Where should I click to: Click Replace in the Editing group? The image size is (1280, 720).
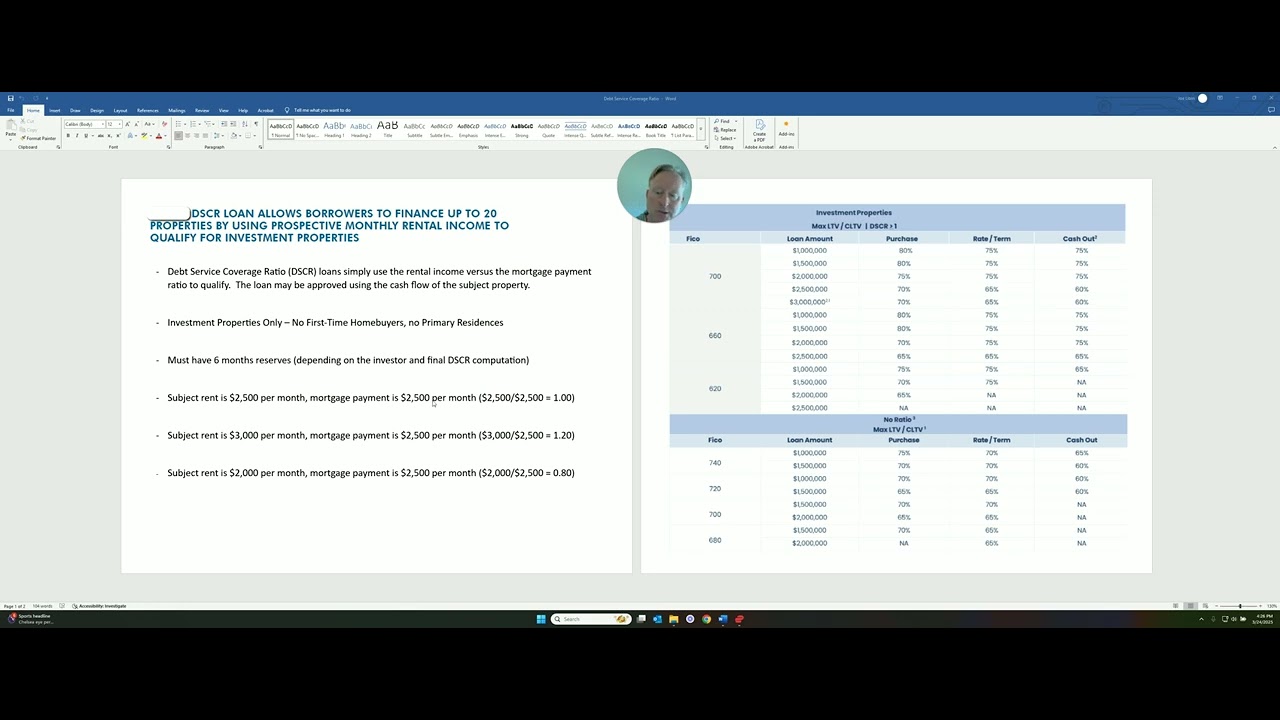tap(727, 130)
